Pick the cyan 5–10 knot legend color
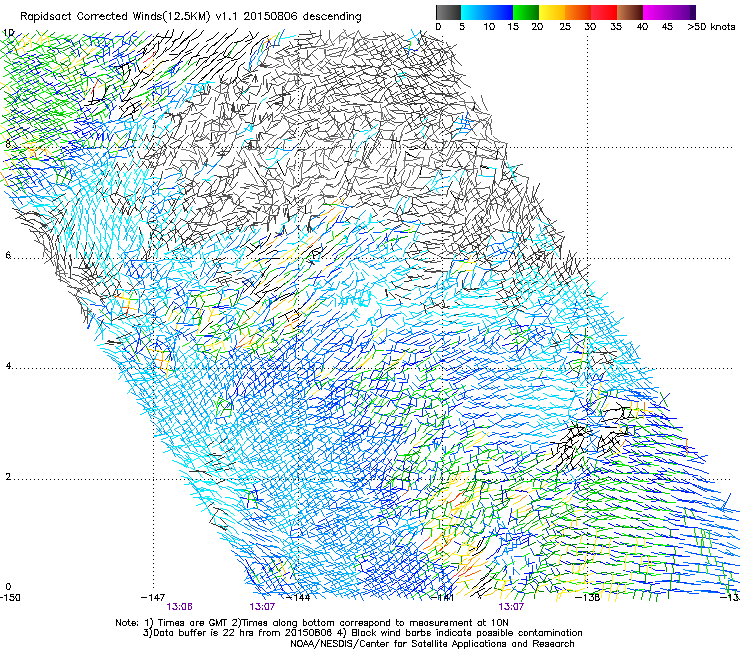740x650 pixels. (x=474, y=12)
